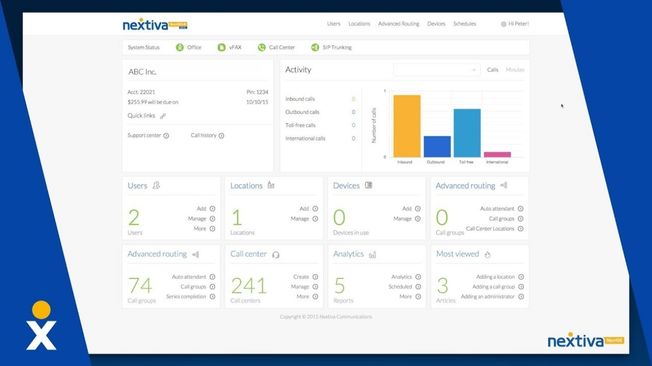Click the nextiva logo in the header
The width and height of the screenshot is (652, 366).
(155, 25)
